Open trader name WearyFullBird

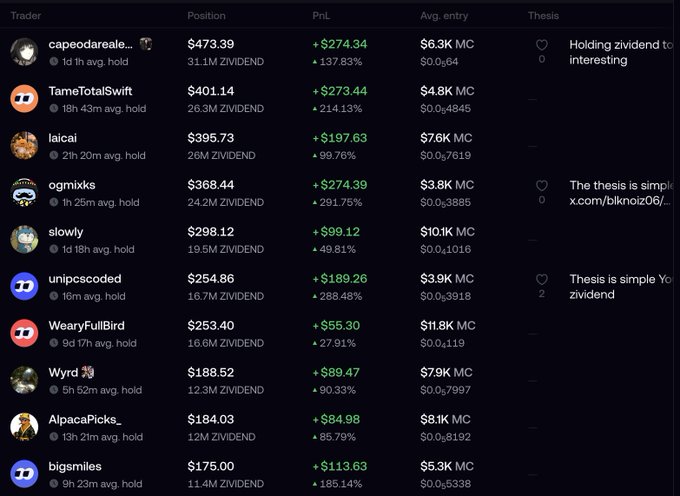[x=87, y=326]
